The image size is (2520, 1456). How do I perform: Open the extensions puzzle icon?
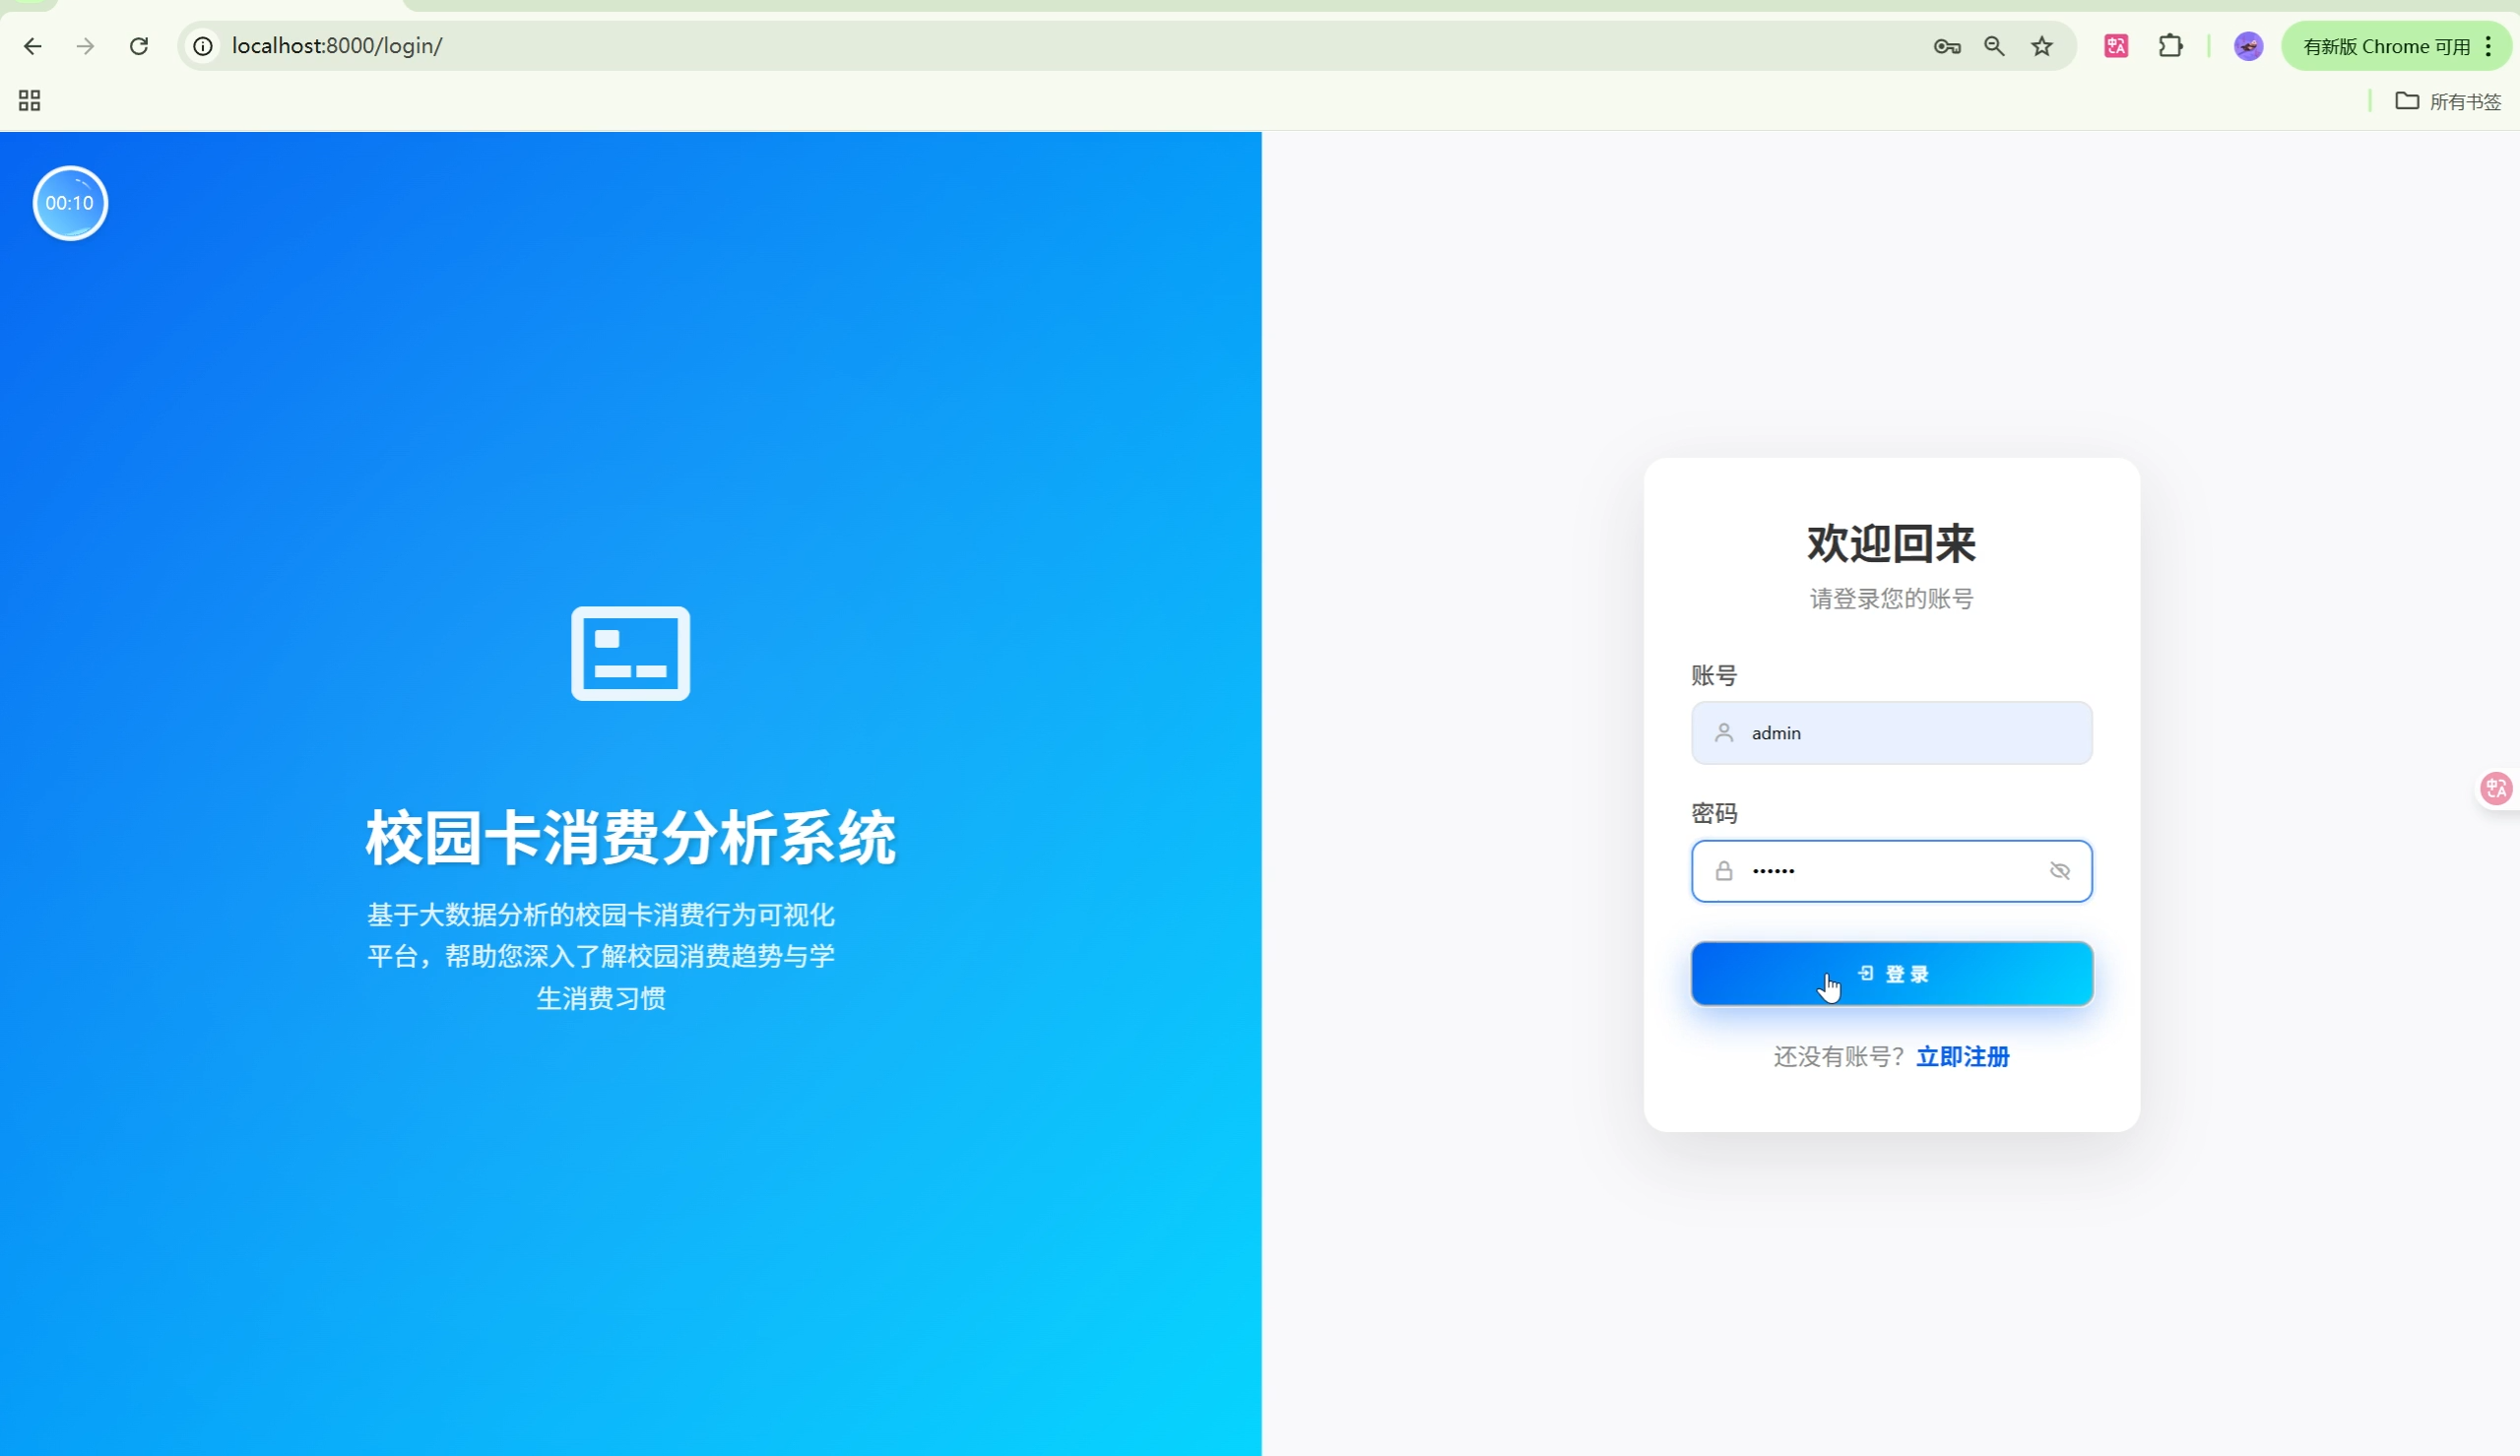[2170, 46]
